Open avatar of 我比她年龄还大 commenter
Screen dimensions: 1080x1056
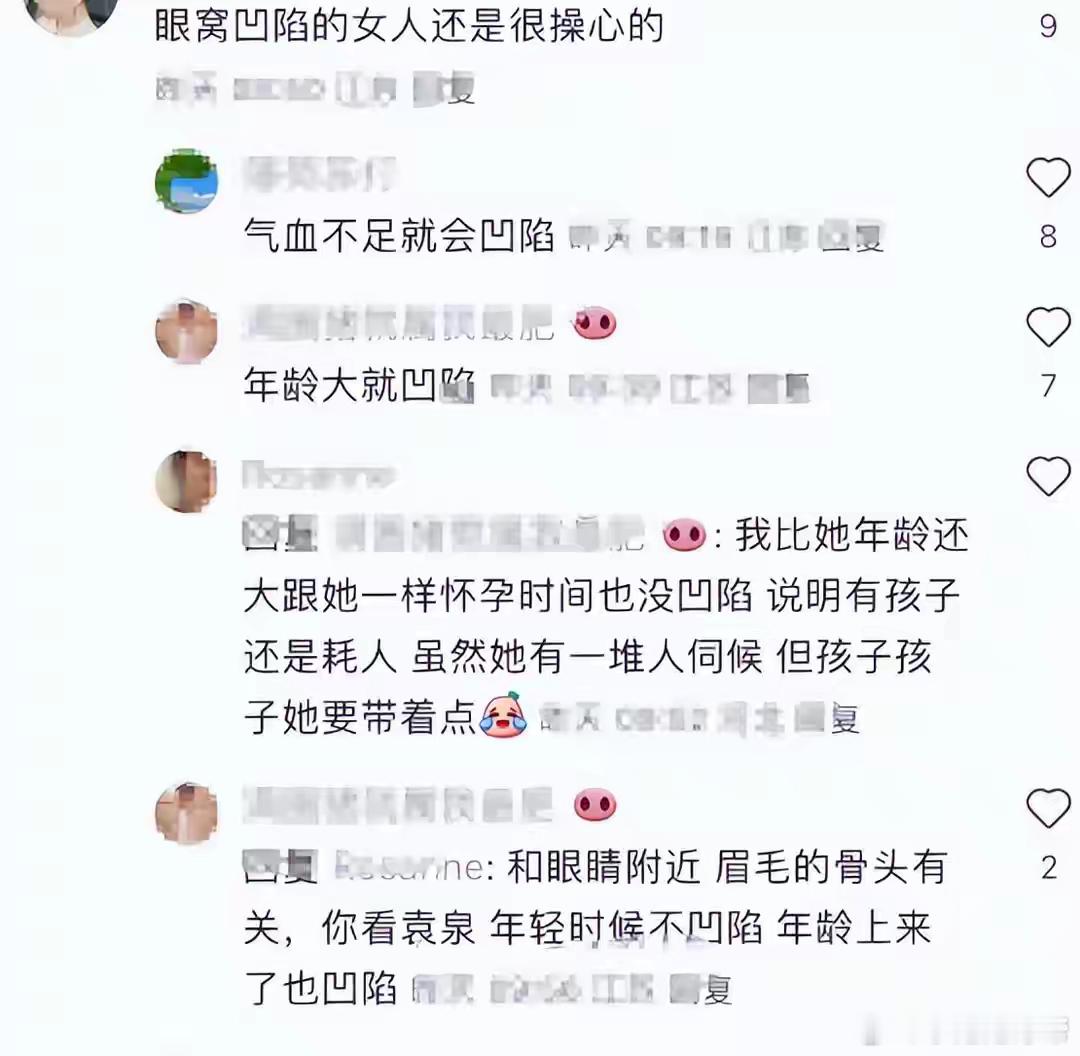pos(187,481)
